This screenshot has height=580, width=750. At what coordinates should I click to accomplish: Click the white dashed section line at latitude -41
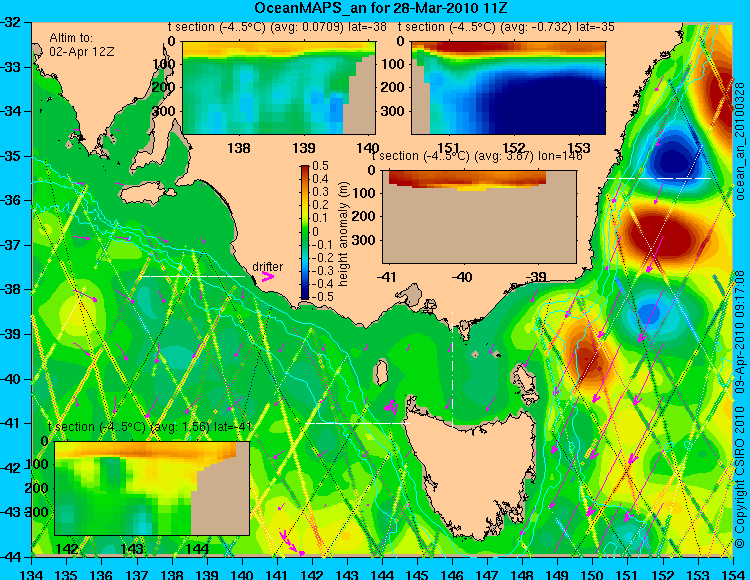point(357,424)
